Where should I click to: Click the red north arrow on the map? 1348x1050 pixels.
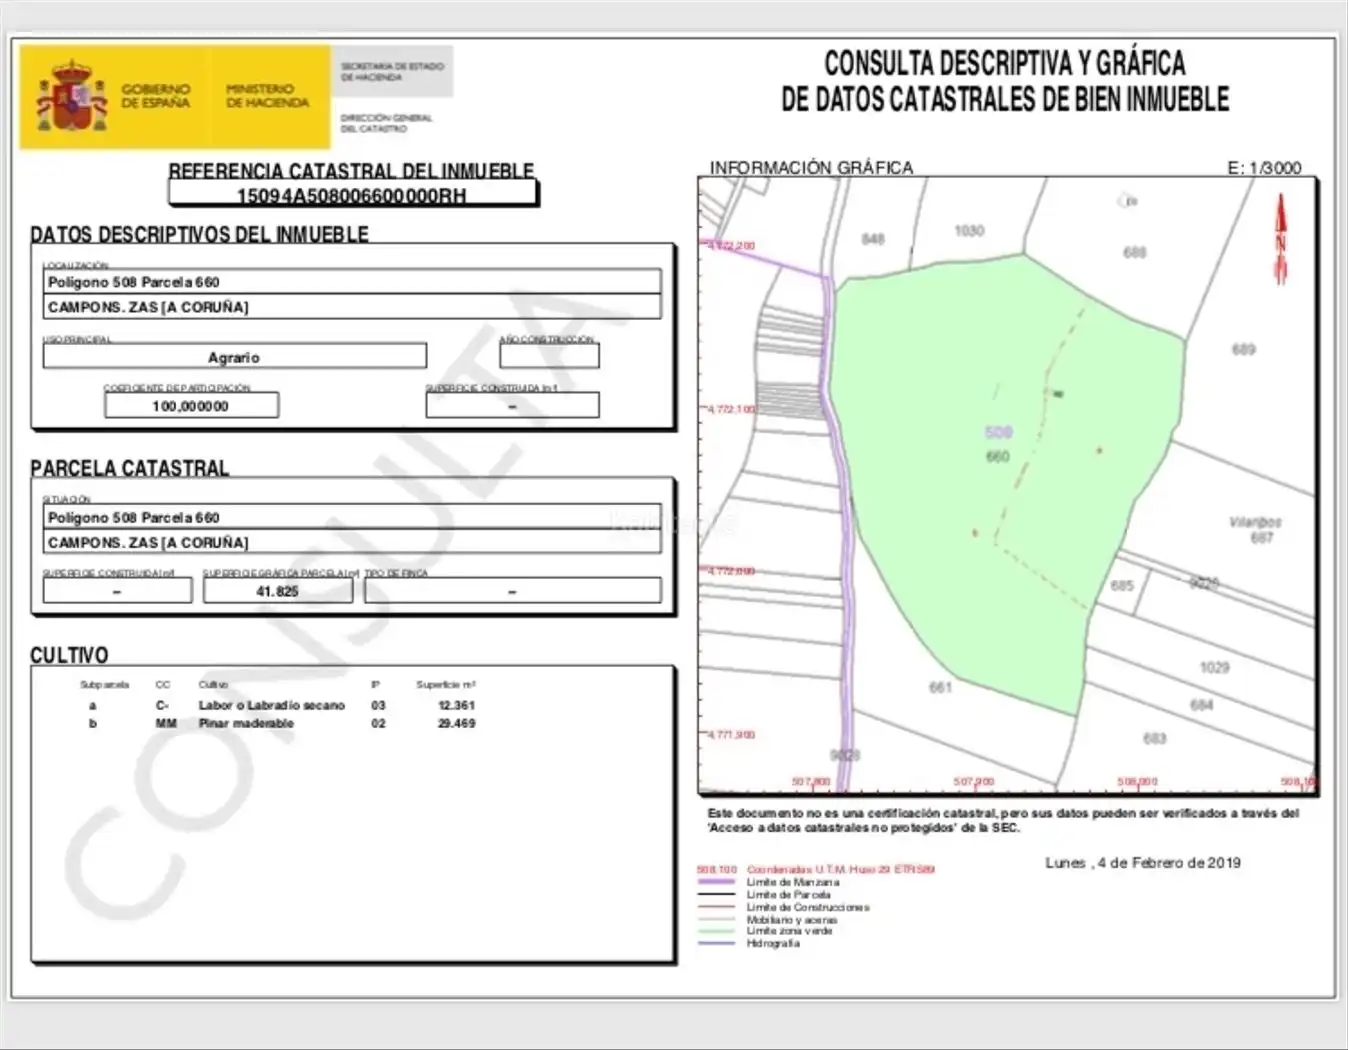[1280, 238]
